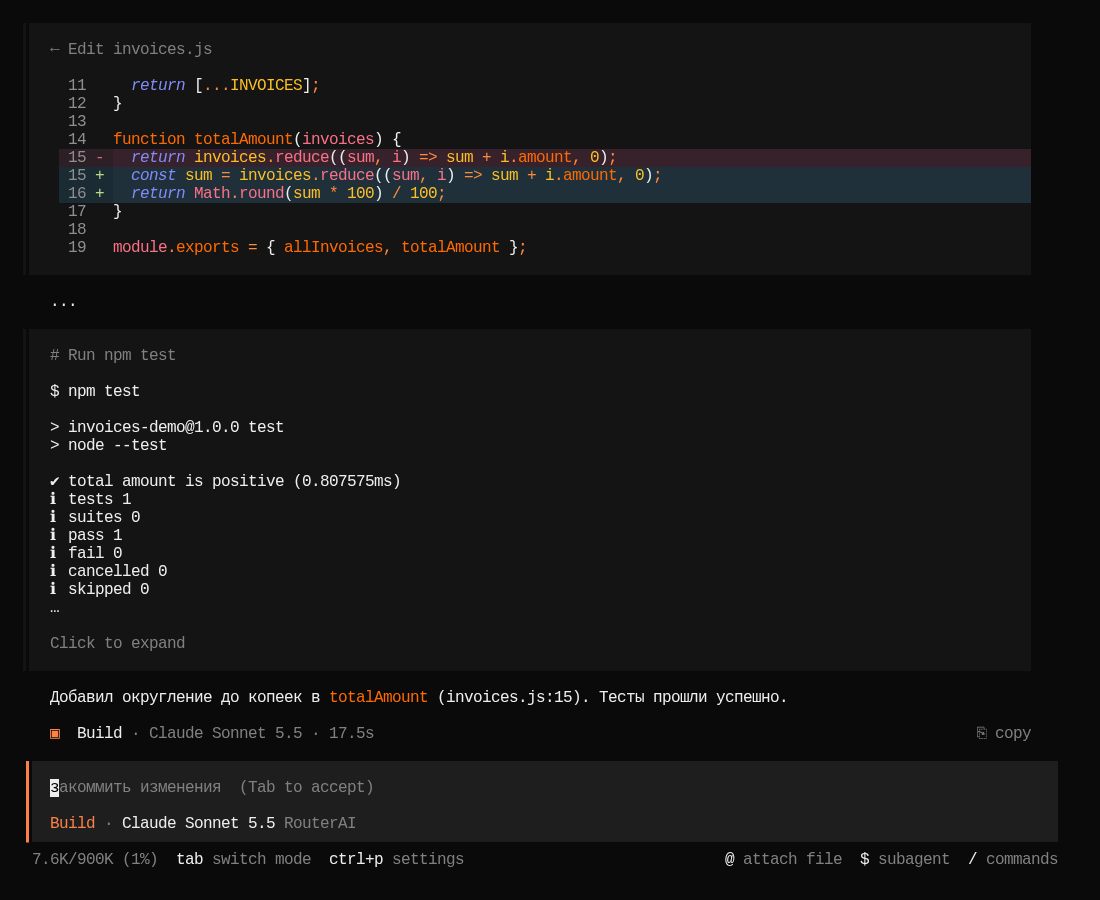Open the 'Edit invoices.js' diff header
The image size is (1100, 900).
click(x=130, y=49)
